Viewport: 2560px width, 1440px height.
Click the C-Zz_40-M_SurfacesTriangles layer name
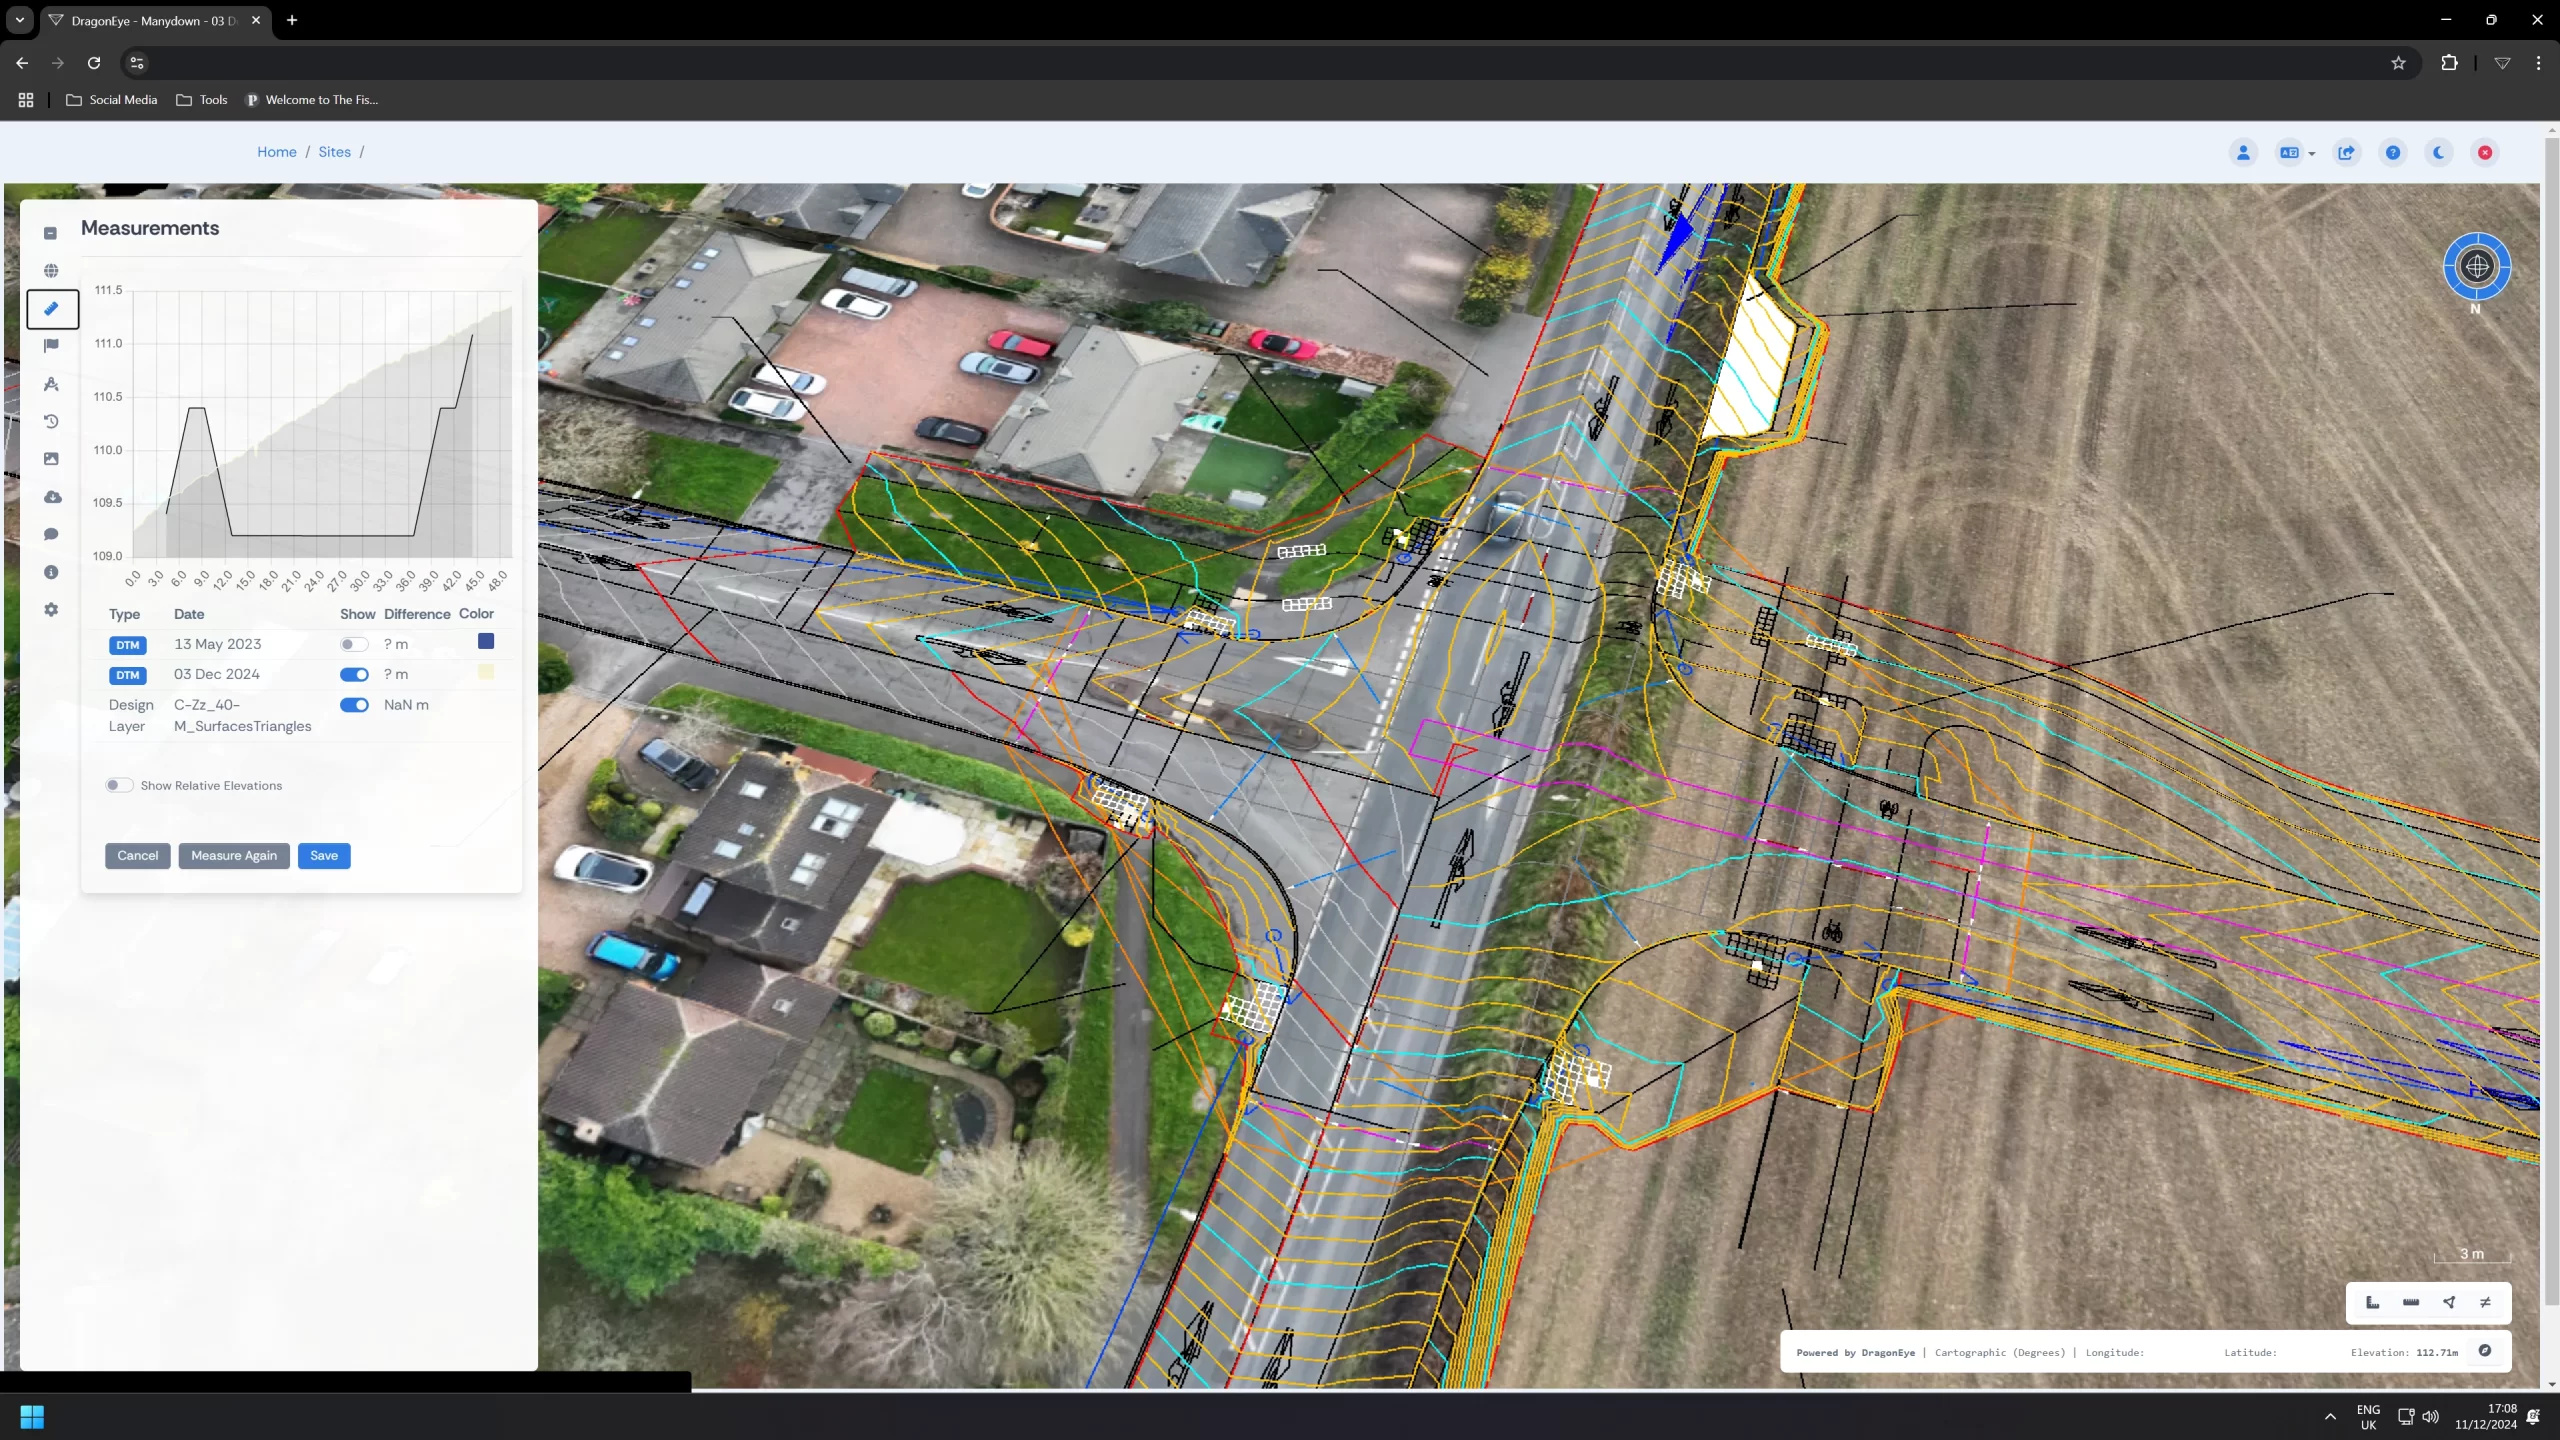[242, 716]
